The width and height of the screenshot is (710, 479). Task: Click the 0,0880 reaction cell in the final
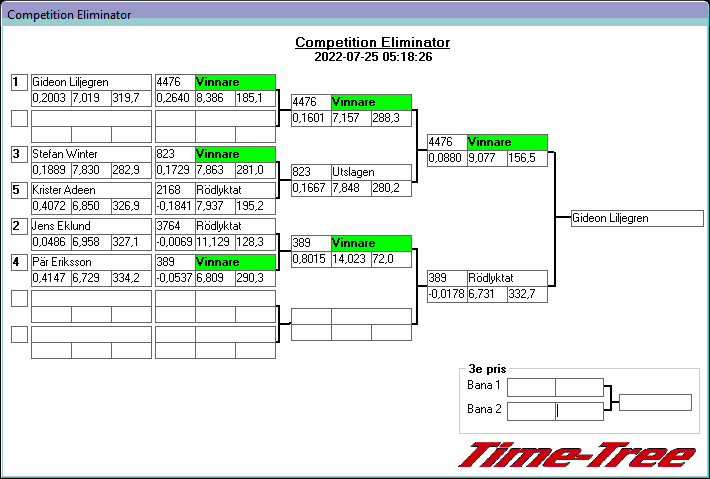[447, 158]
